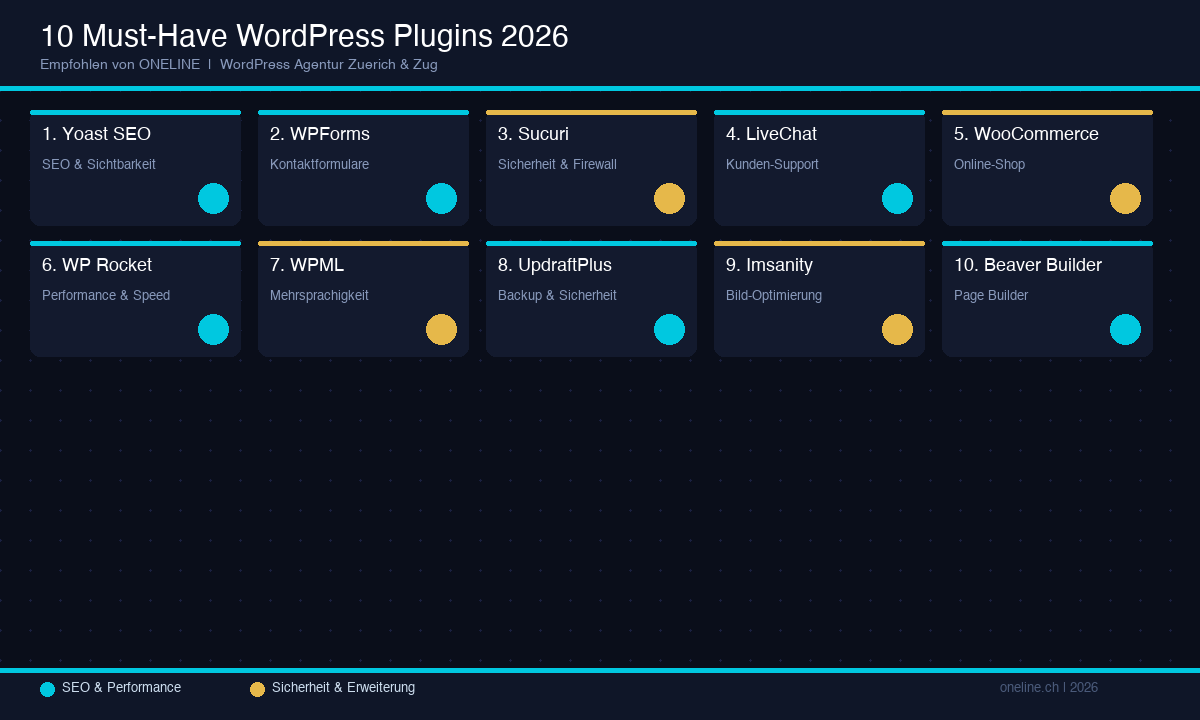Click the 'Kontaktformulare' subtitle
This screenshot has width=1200, height=720.
319,164
